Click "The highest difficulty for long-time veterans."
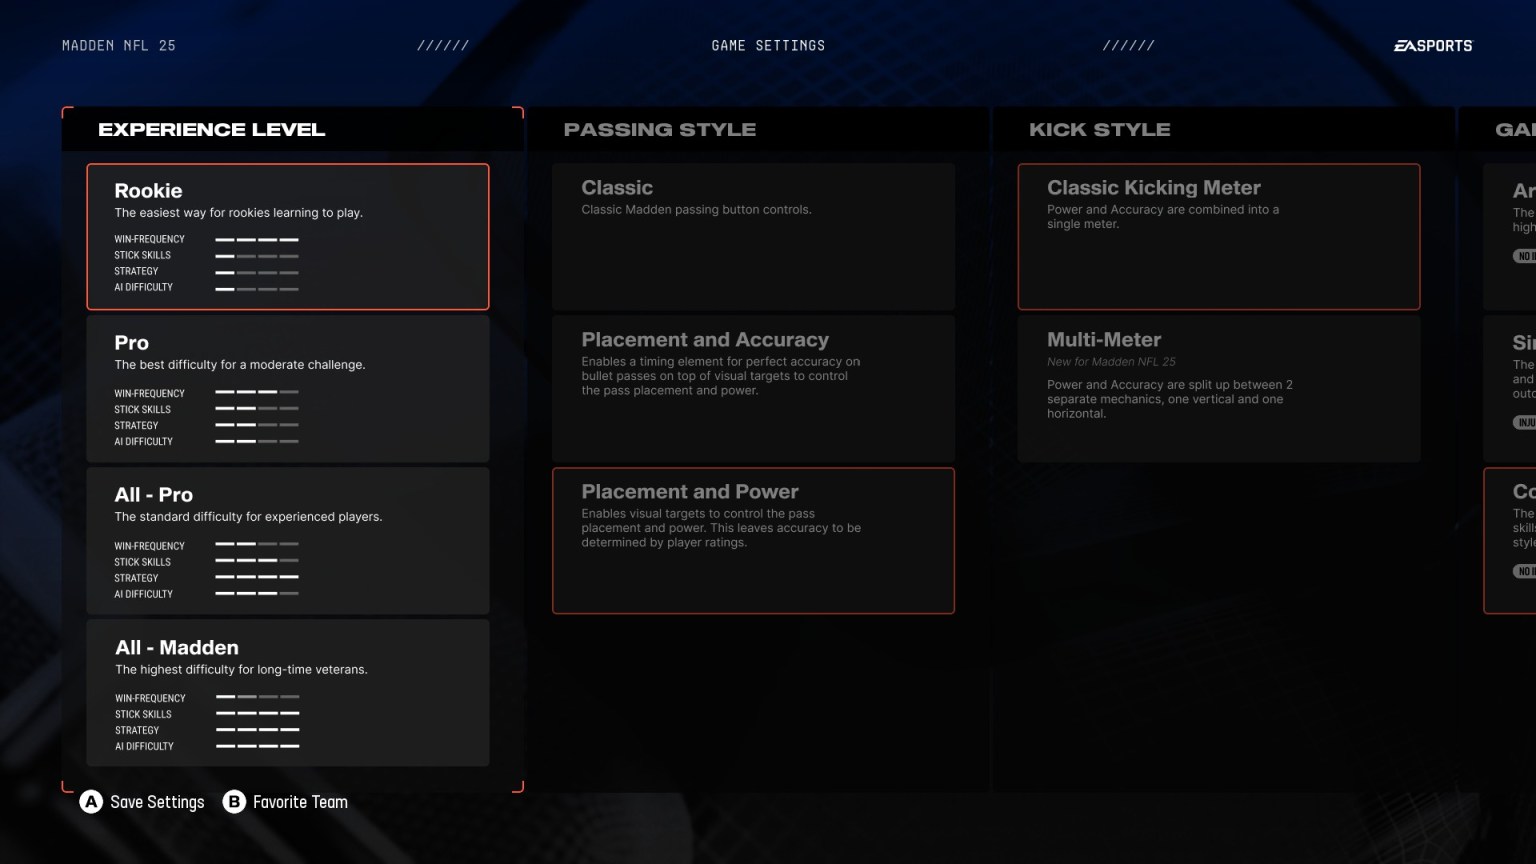The width and height of the screenshot is (1536, 864). [x=241, y=670]
